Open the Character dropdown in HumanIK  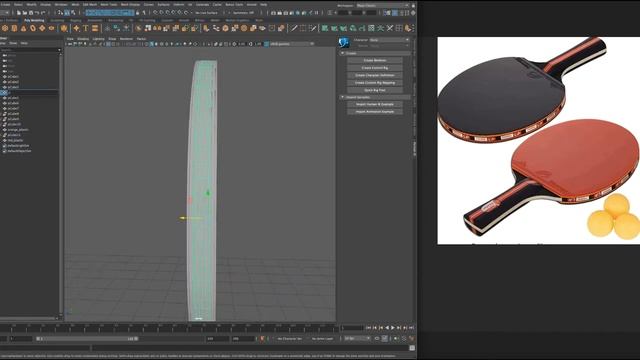tap(389, 40)
